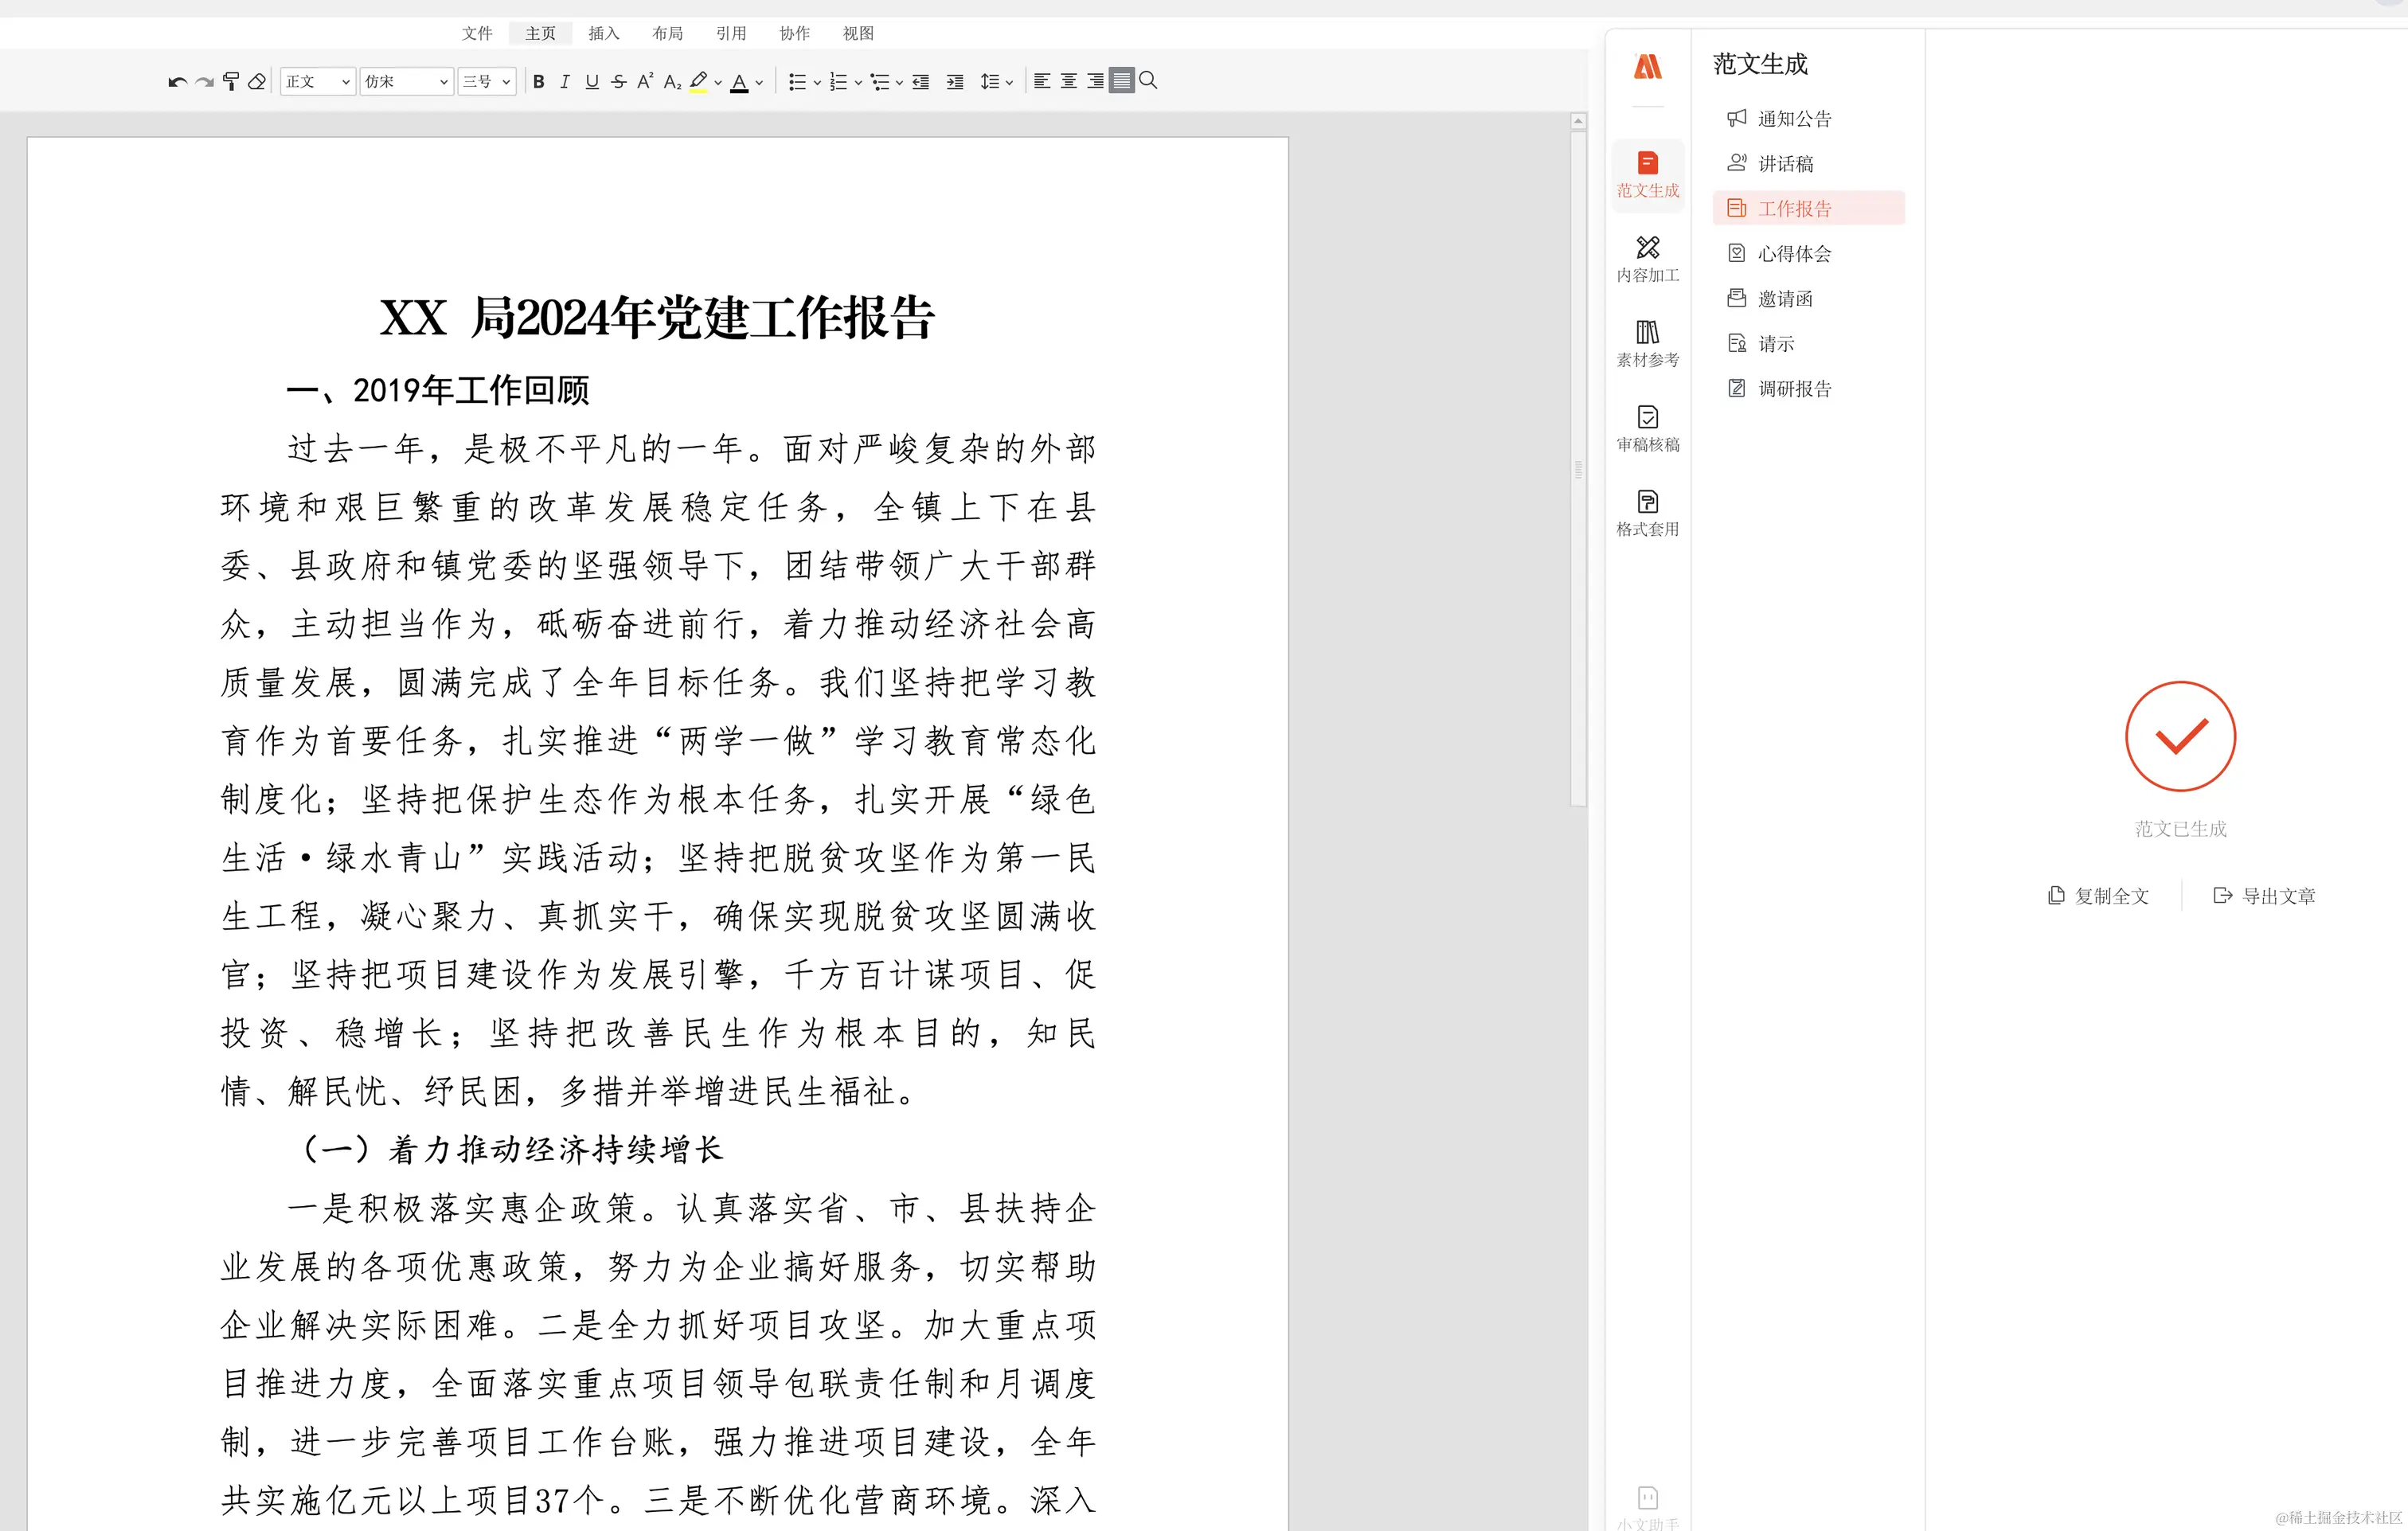Open the 正文 paragraph style dropdown
The height and width of the screenshot is (1531, 2408).
tap(317, 82)
